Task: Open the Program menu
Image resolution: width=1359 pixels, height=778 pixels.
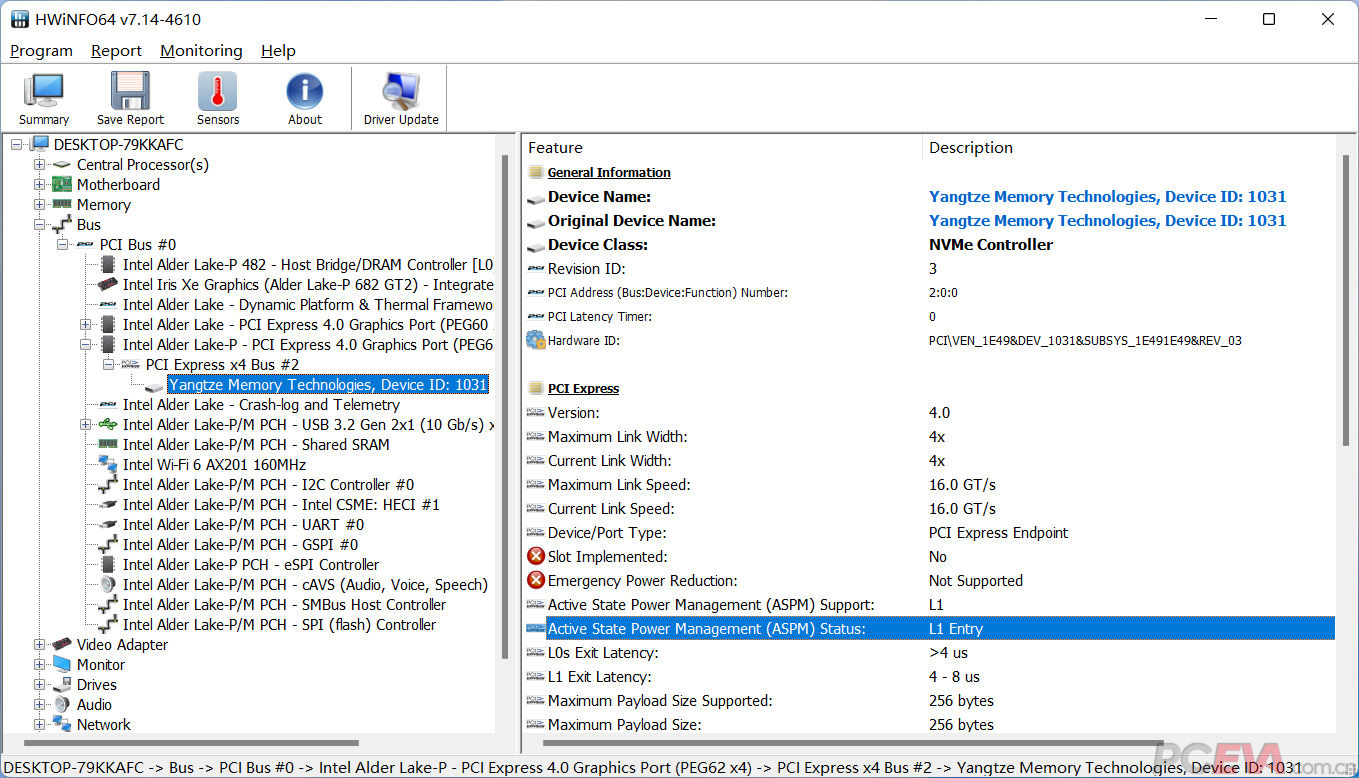Action: coord(41,51)
